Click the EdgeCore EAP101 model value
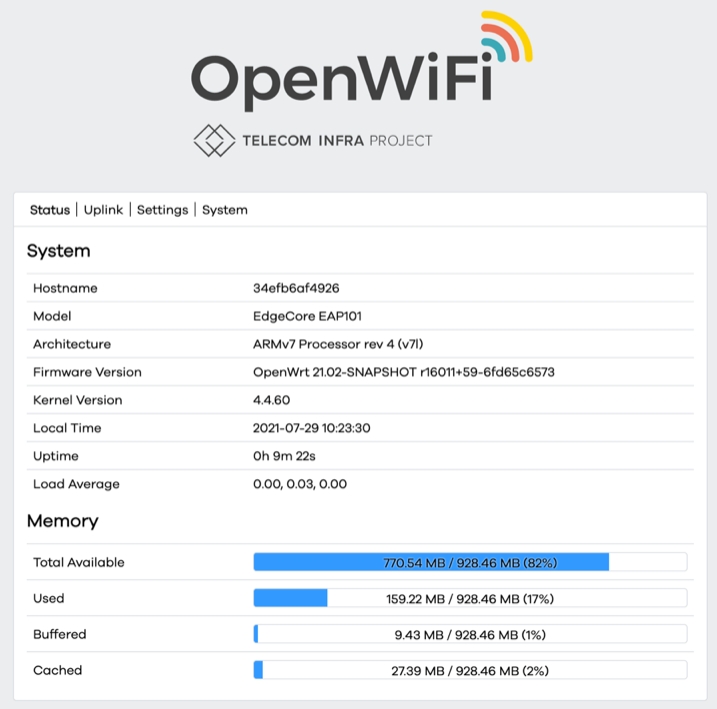 coord(307,316)
